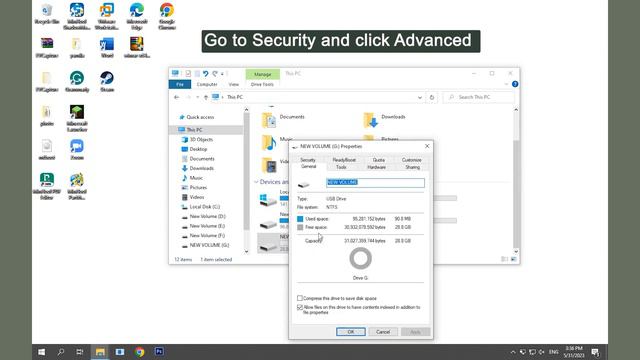Click navigation pane scroll down arrow
Screen dimensions: 640x360
(x=247, y=251)
